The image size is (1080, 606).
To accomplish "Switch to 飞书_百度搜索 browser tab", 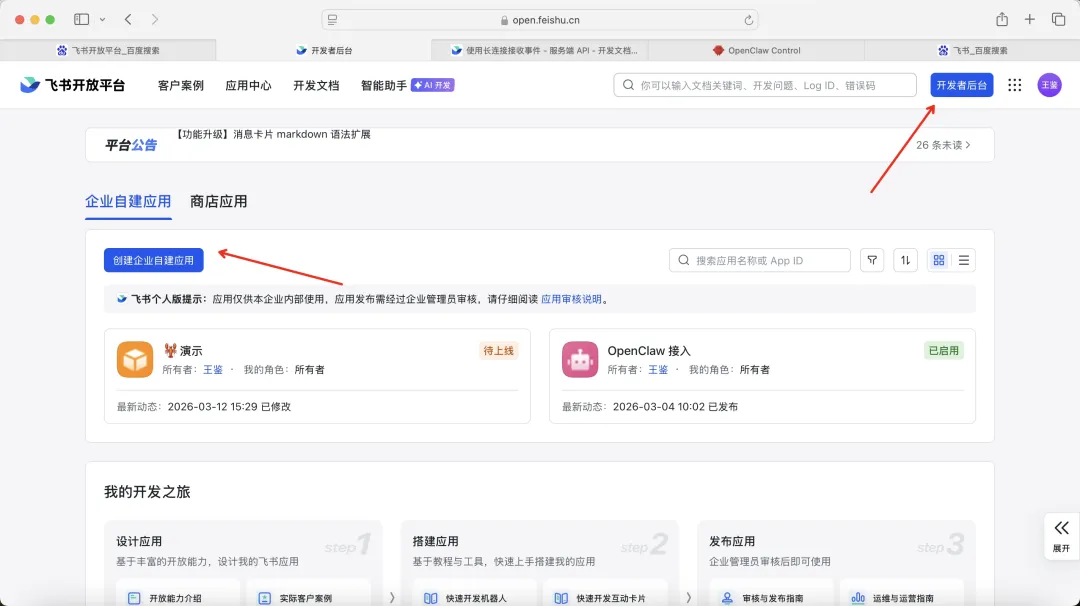I will coord(972,50).
